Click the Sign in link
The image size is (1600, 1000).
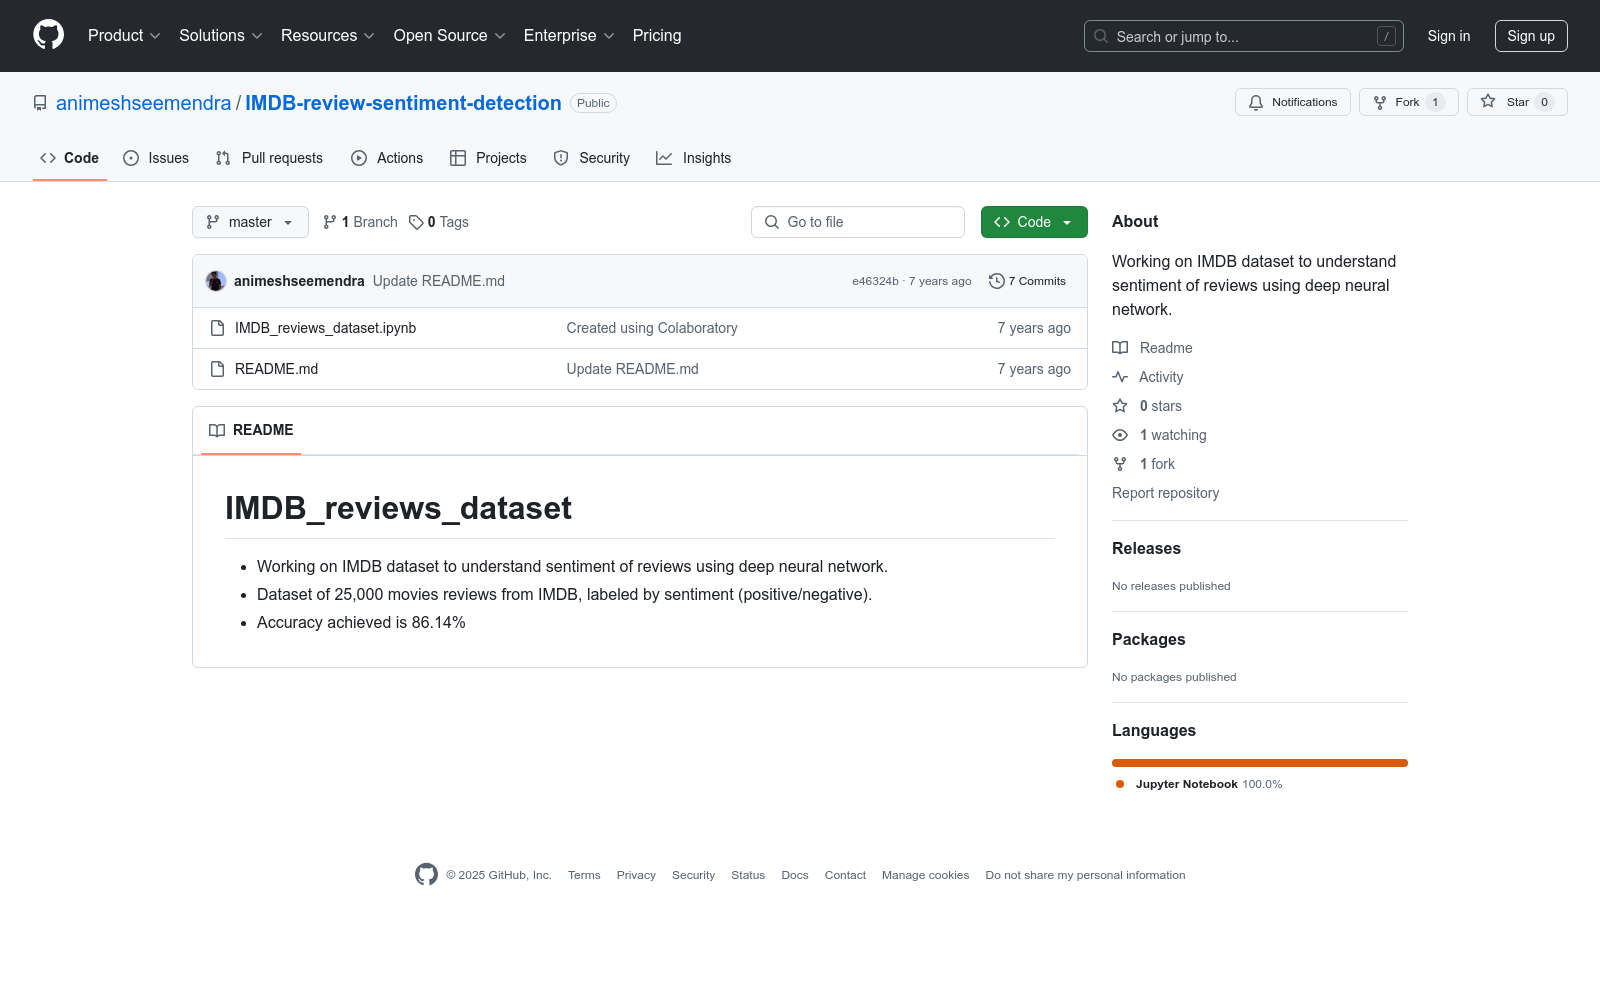tap(1448, 36)
